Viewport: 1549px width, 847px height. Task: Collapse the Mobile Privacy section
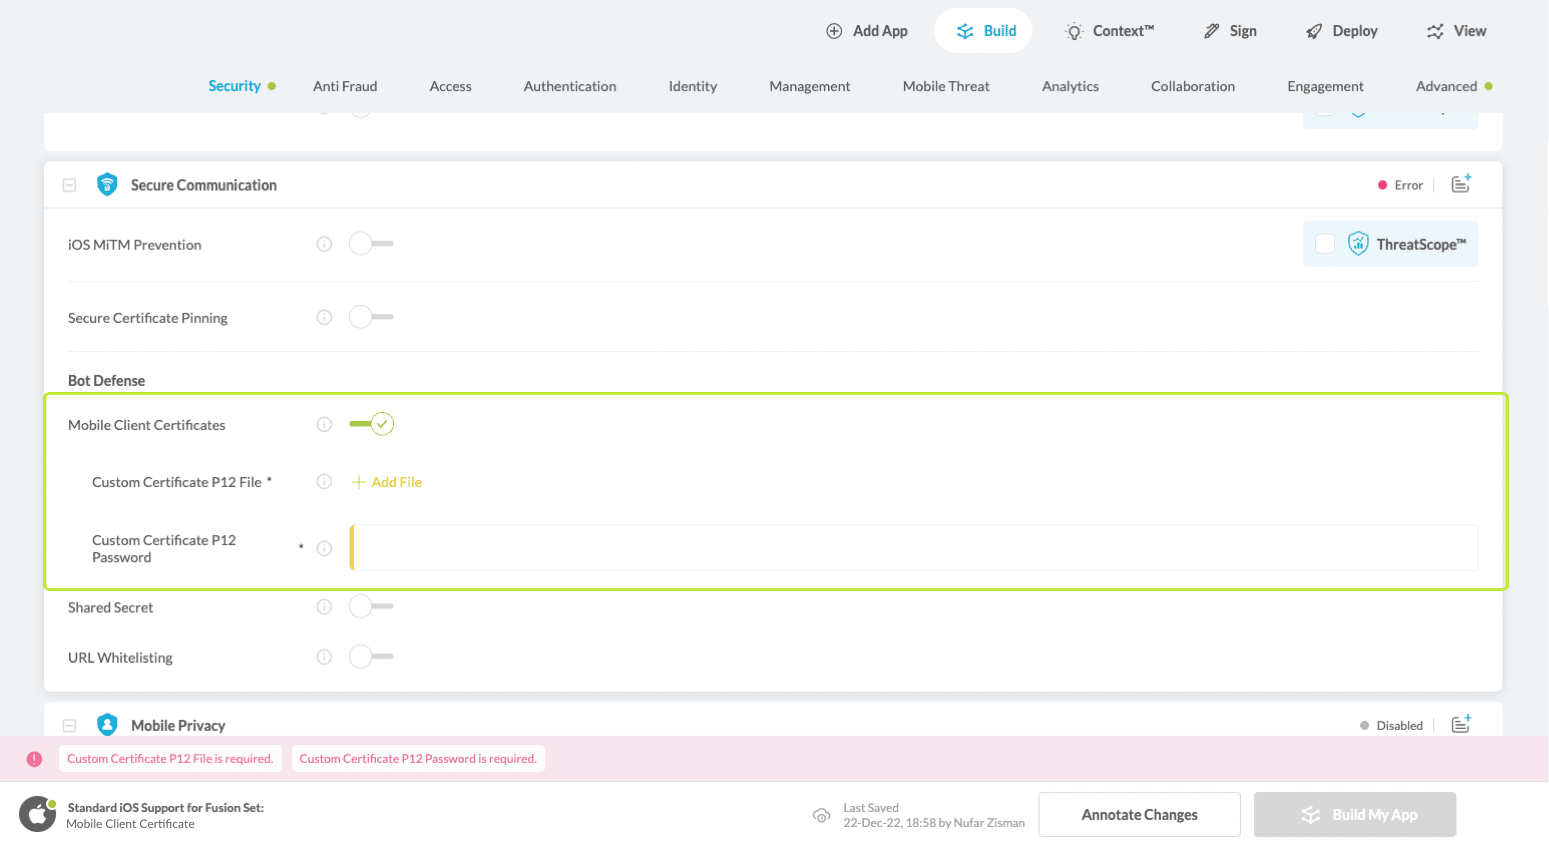coord(69,725)
